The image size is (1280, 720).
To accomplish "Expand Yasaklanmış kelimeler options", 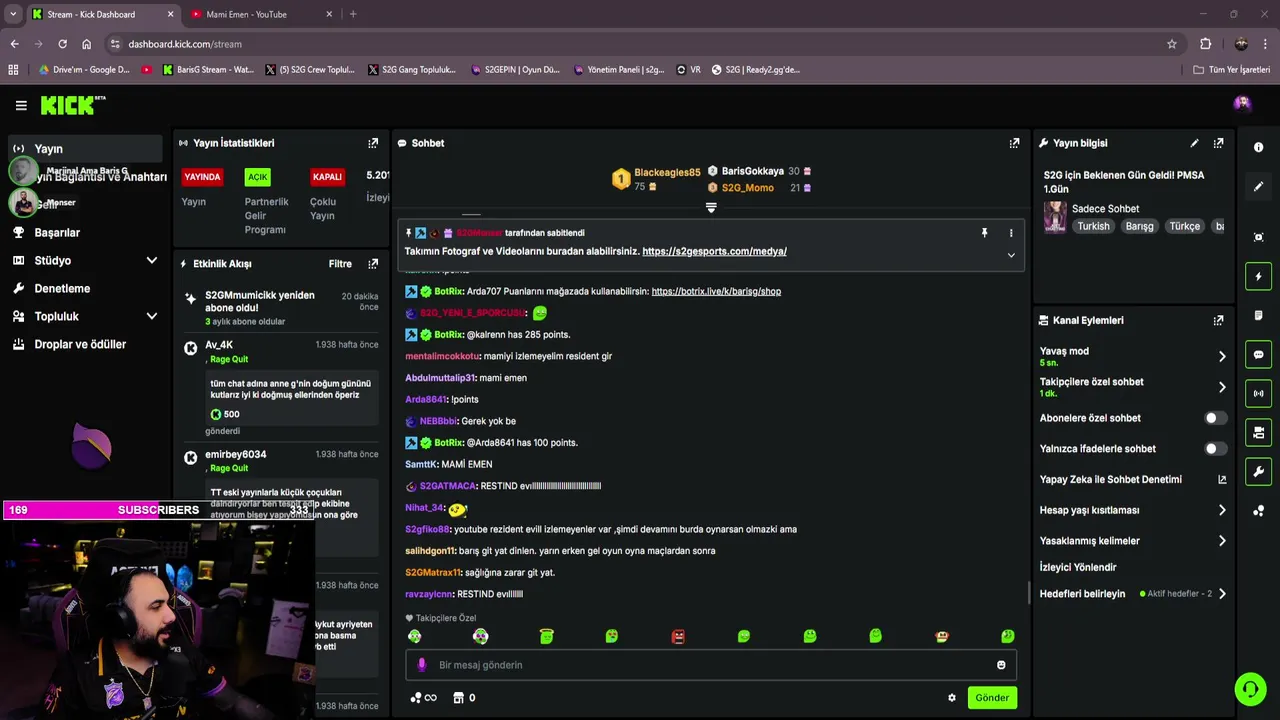I will [1222, 541].
